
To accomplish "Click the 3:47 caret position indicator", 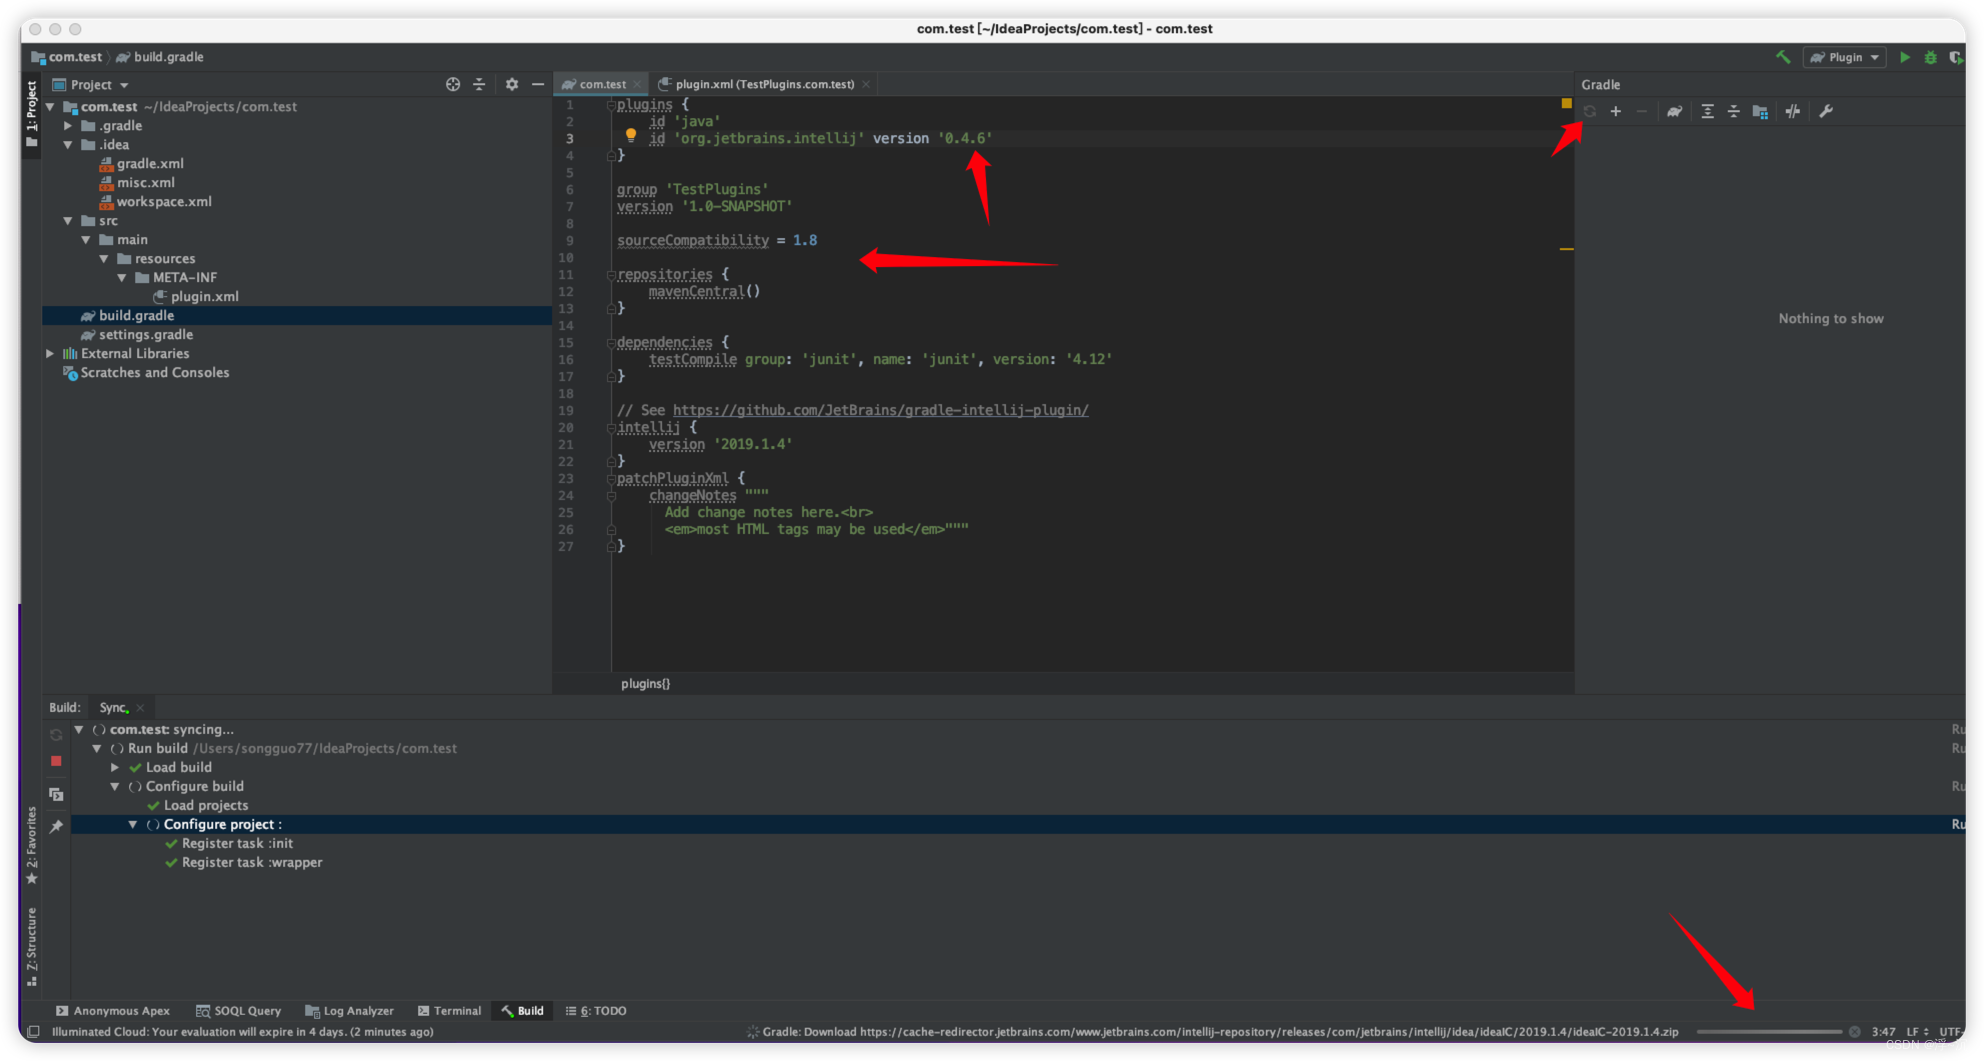I will click(x=1883, y=1031).
